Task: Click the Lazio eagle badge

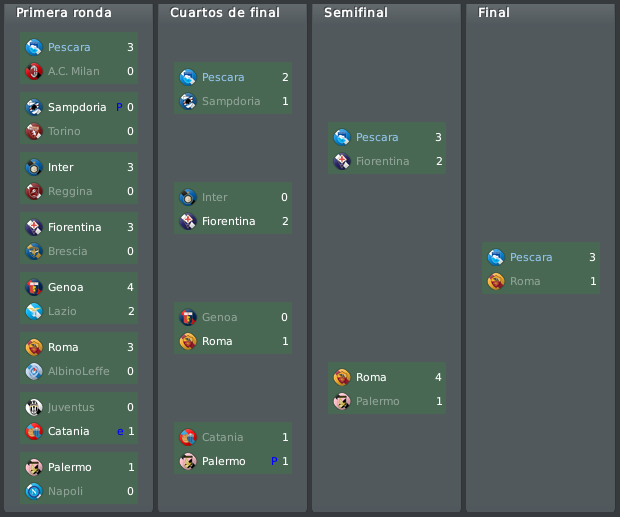Action: (34, 311)
